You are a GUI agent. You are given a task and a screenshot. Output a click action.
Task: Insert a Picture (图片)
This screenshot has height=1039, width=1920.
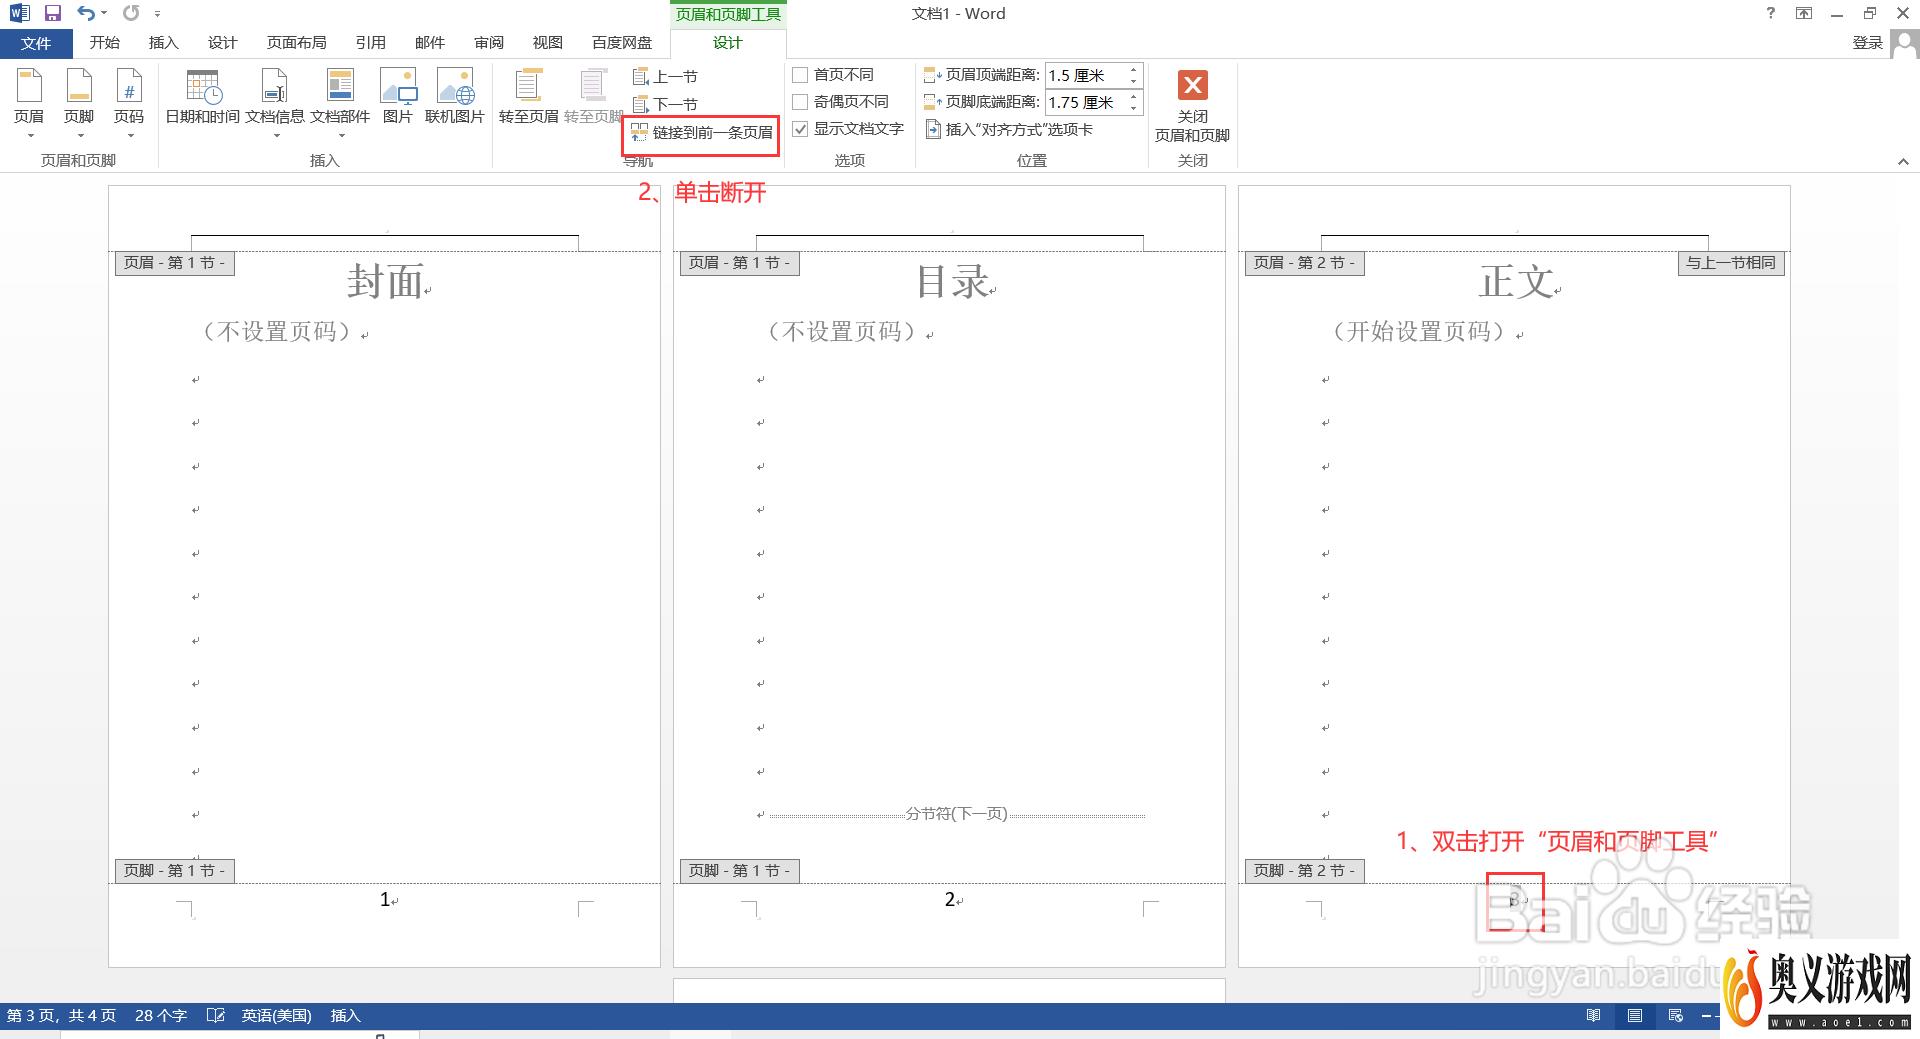(398, 97)
